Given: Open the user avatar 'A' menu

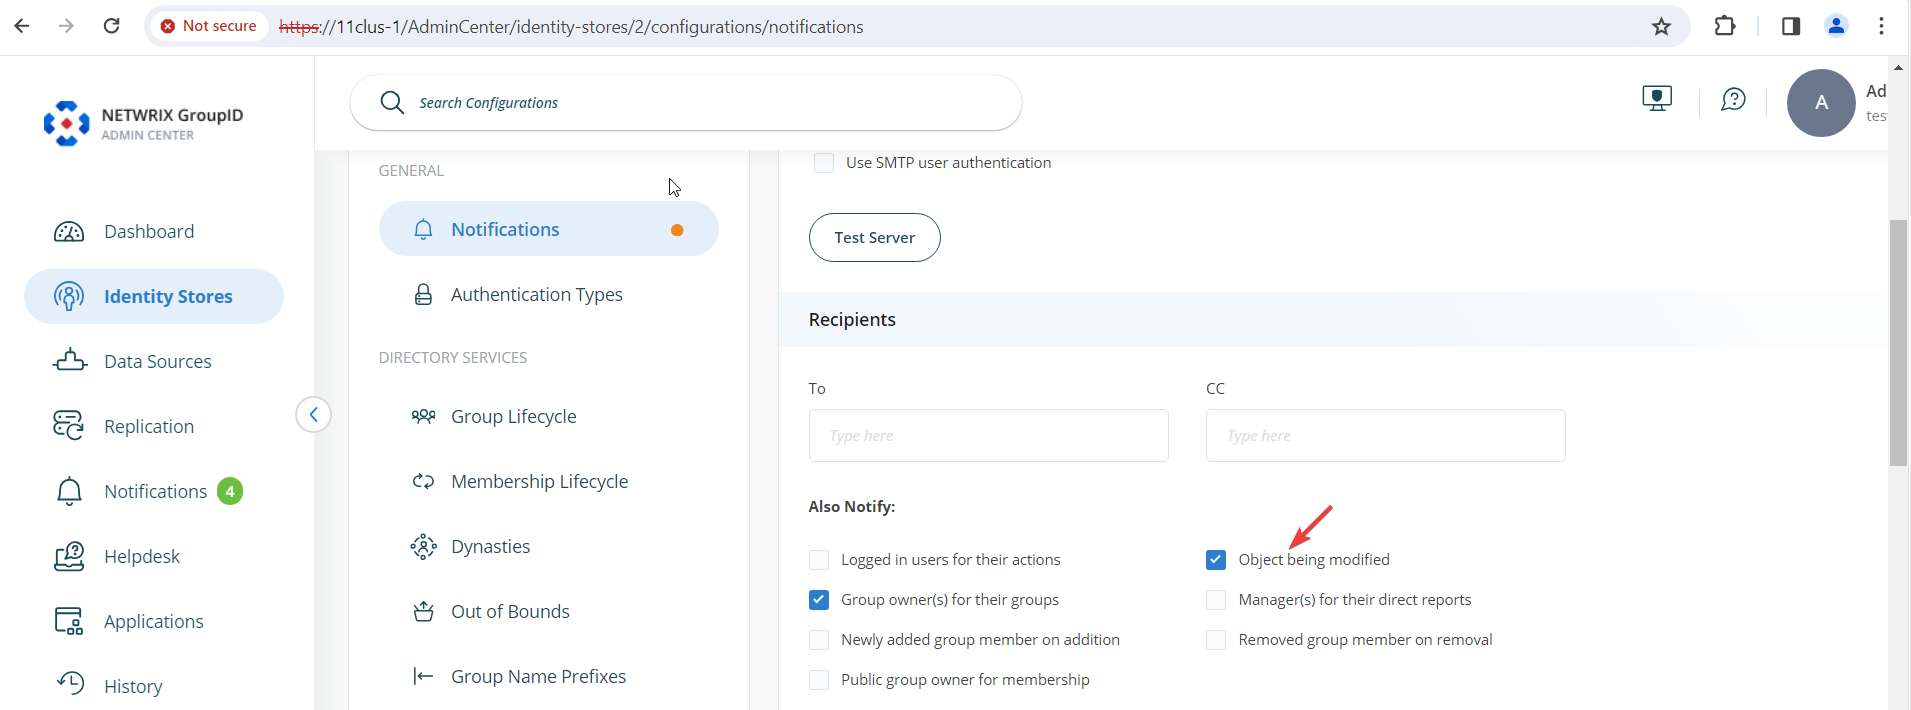Looking at the screenshot, I should [x=1821, y=103].
